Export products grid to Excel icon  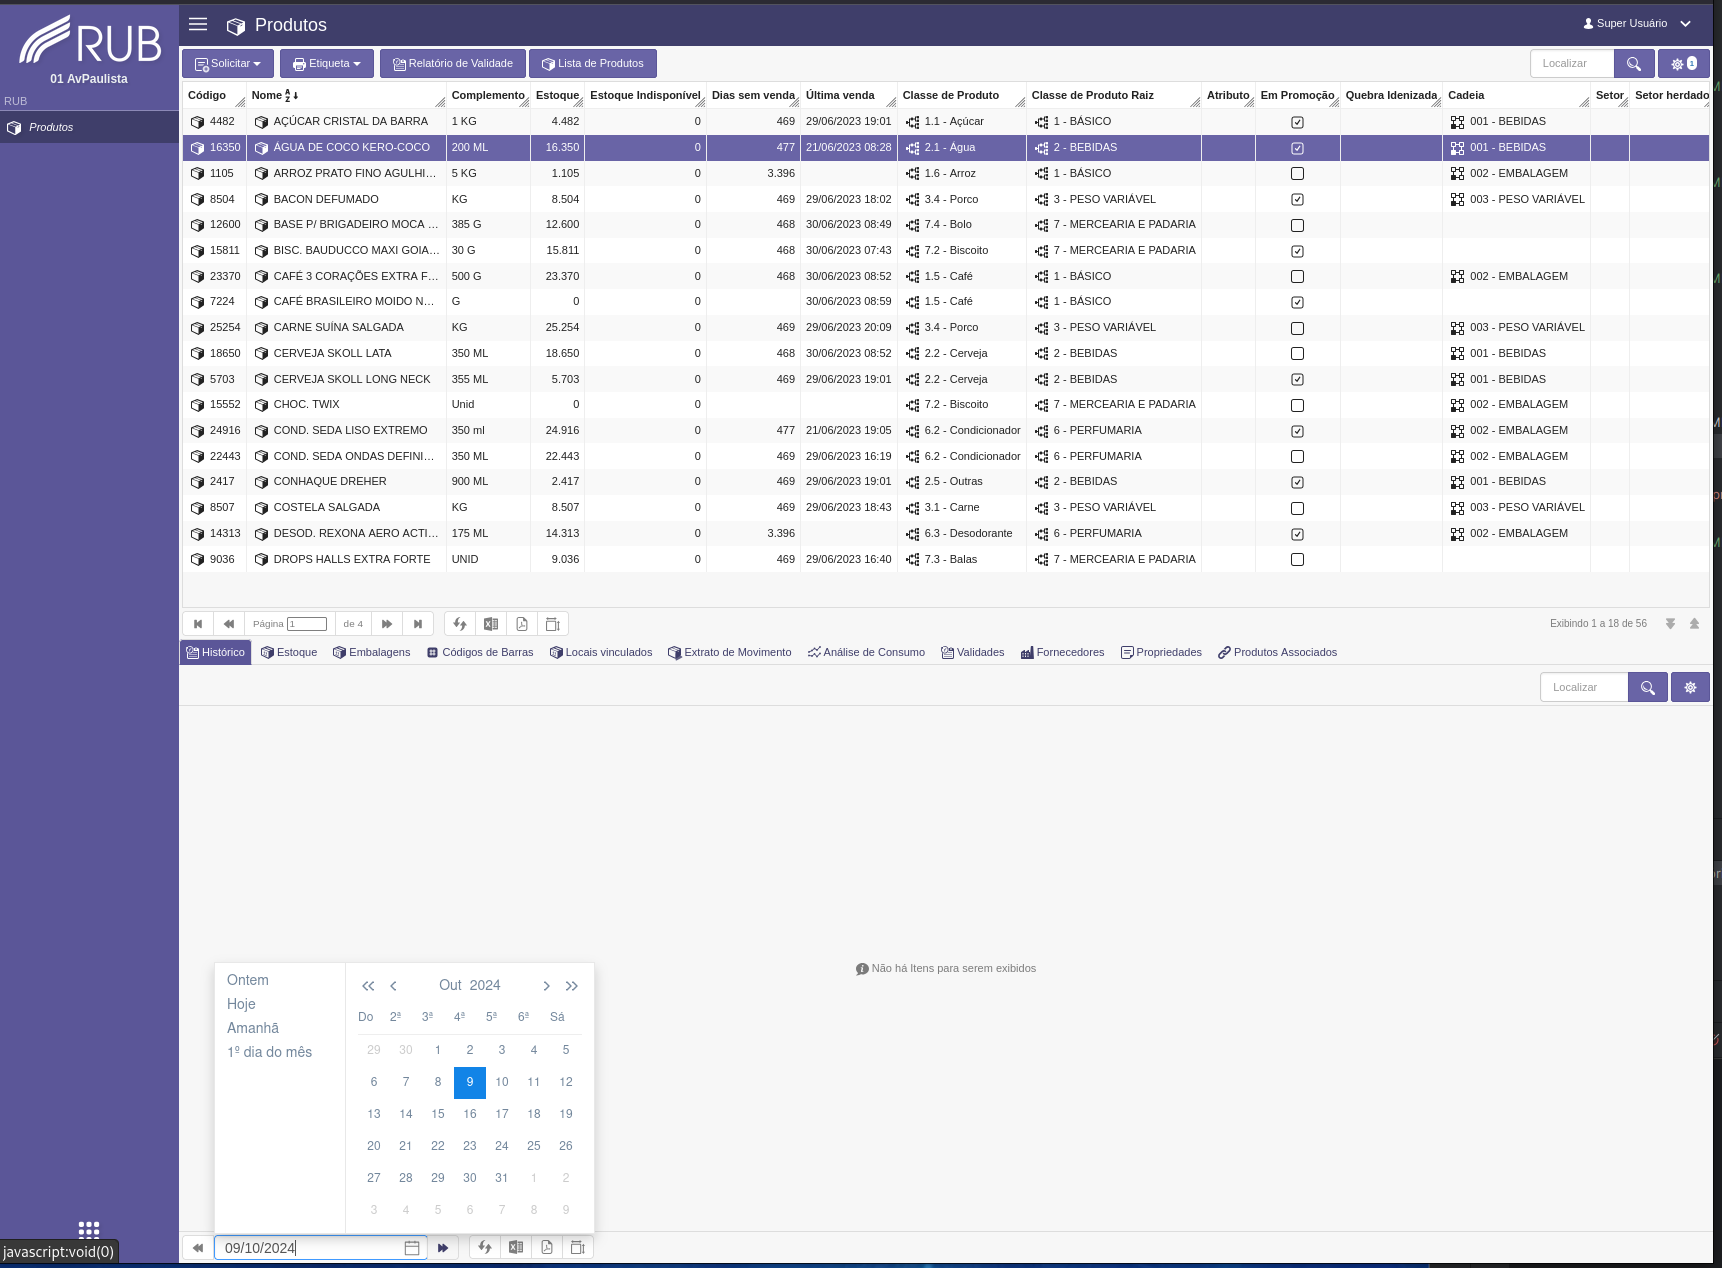click(491, 624)
